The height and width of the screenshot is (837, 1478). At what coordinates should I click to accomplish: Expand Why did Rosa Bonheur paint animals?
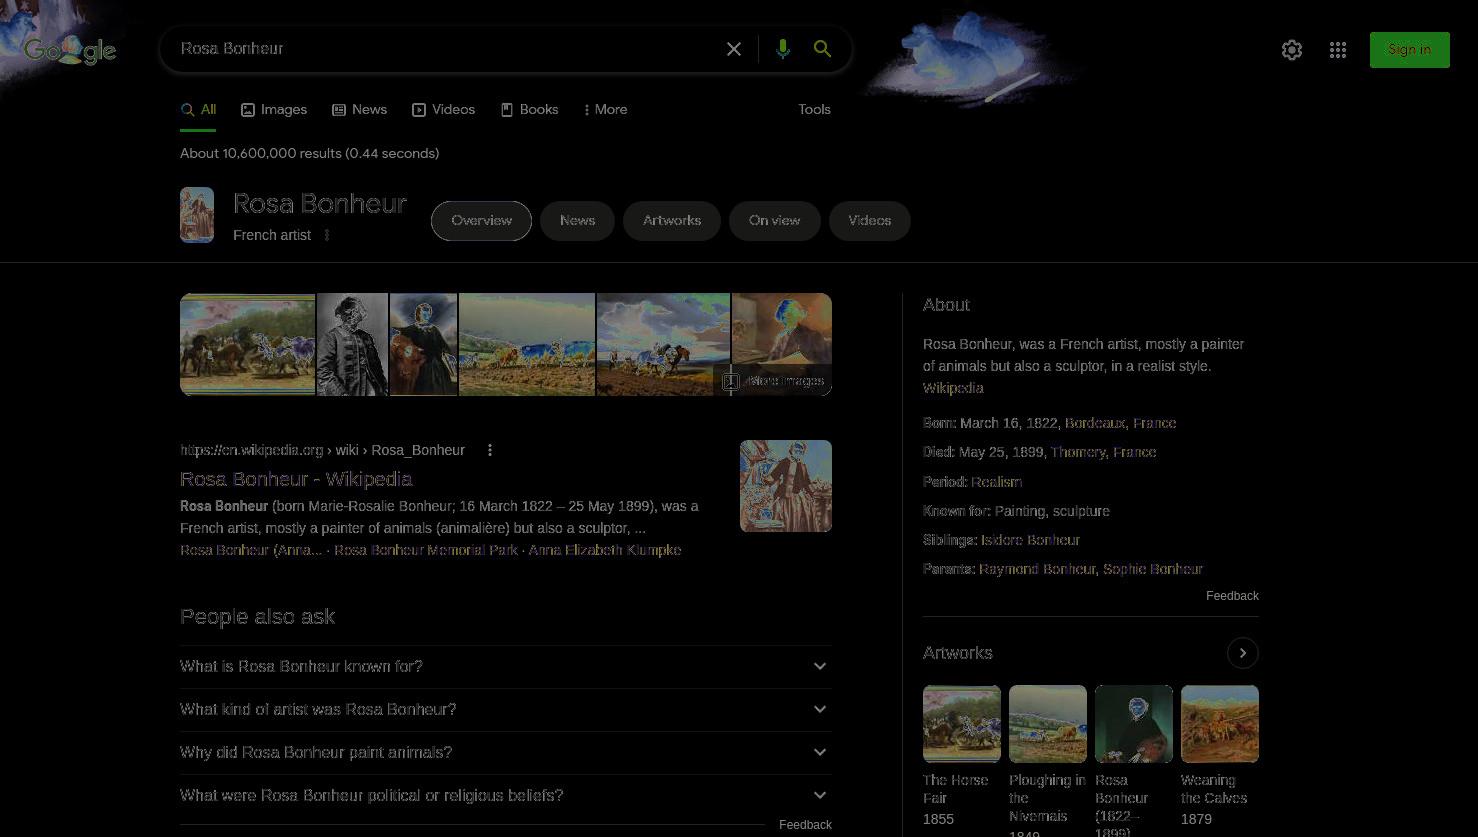(x=505, y=752)
